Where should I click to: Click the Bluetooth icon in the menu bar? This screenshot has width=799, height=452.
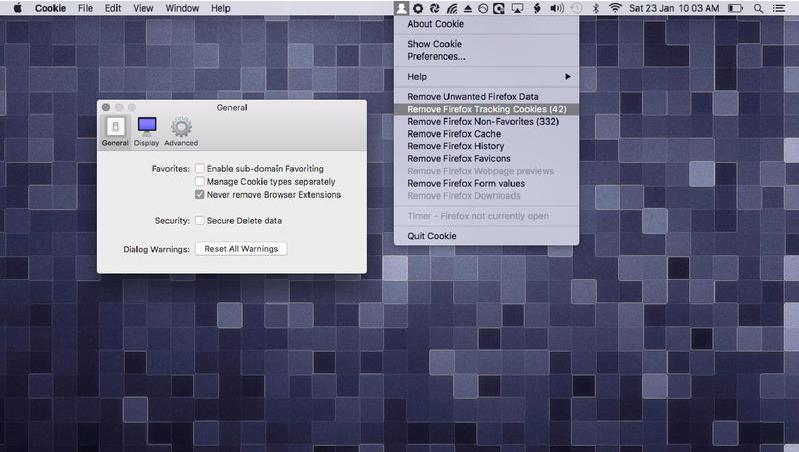tap(596, 8)
